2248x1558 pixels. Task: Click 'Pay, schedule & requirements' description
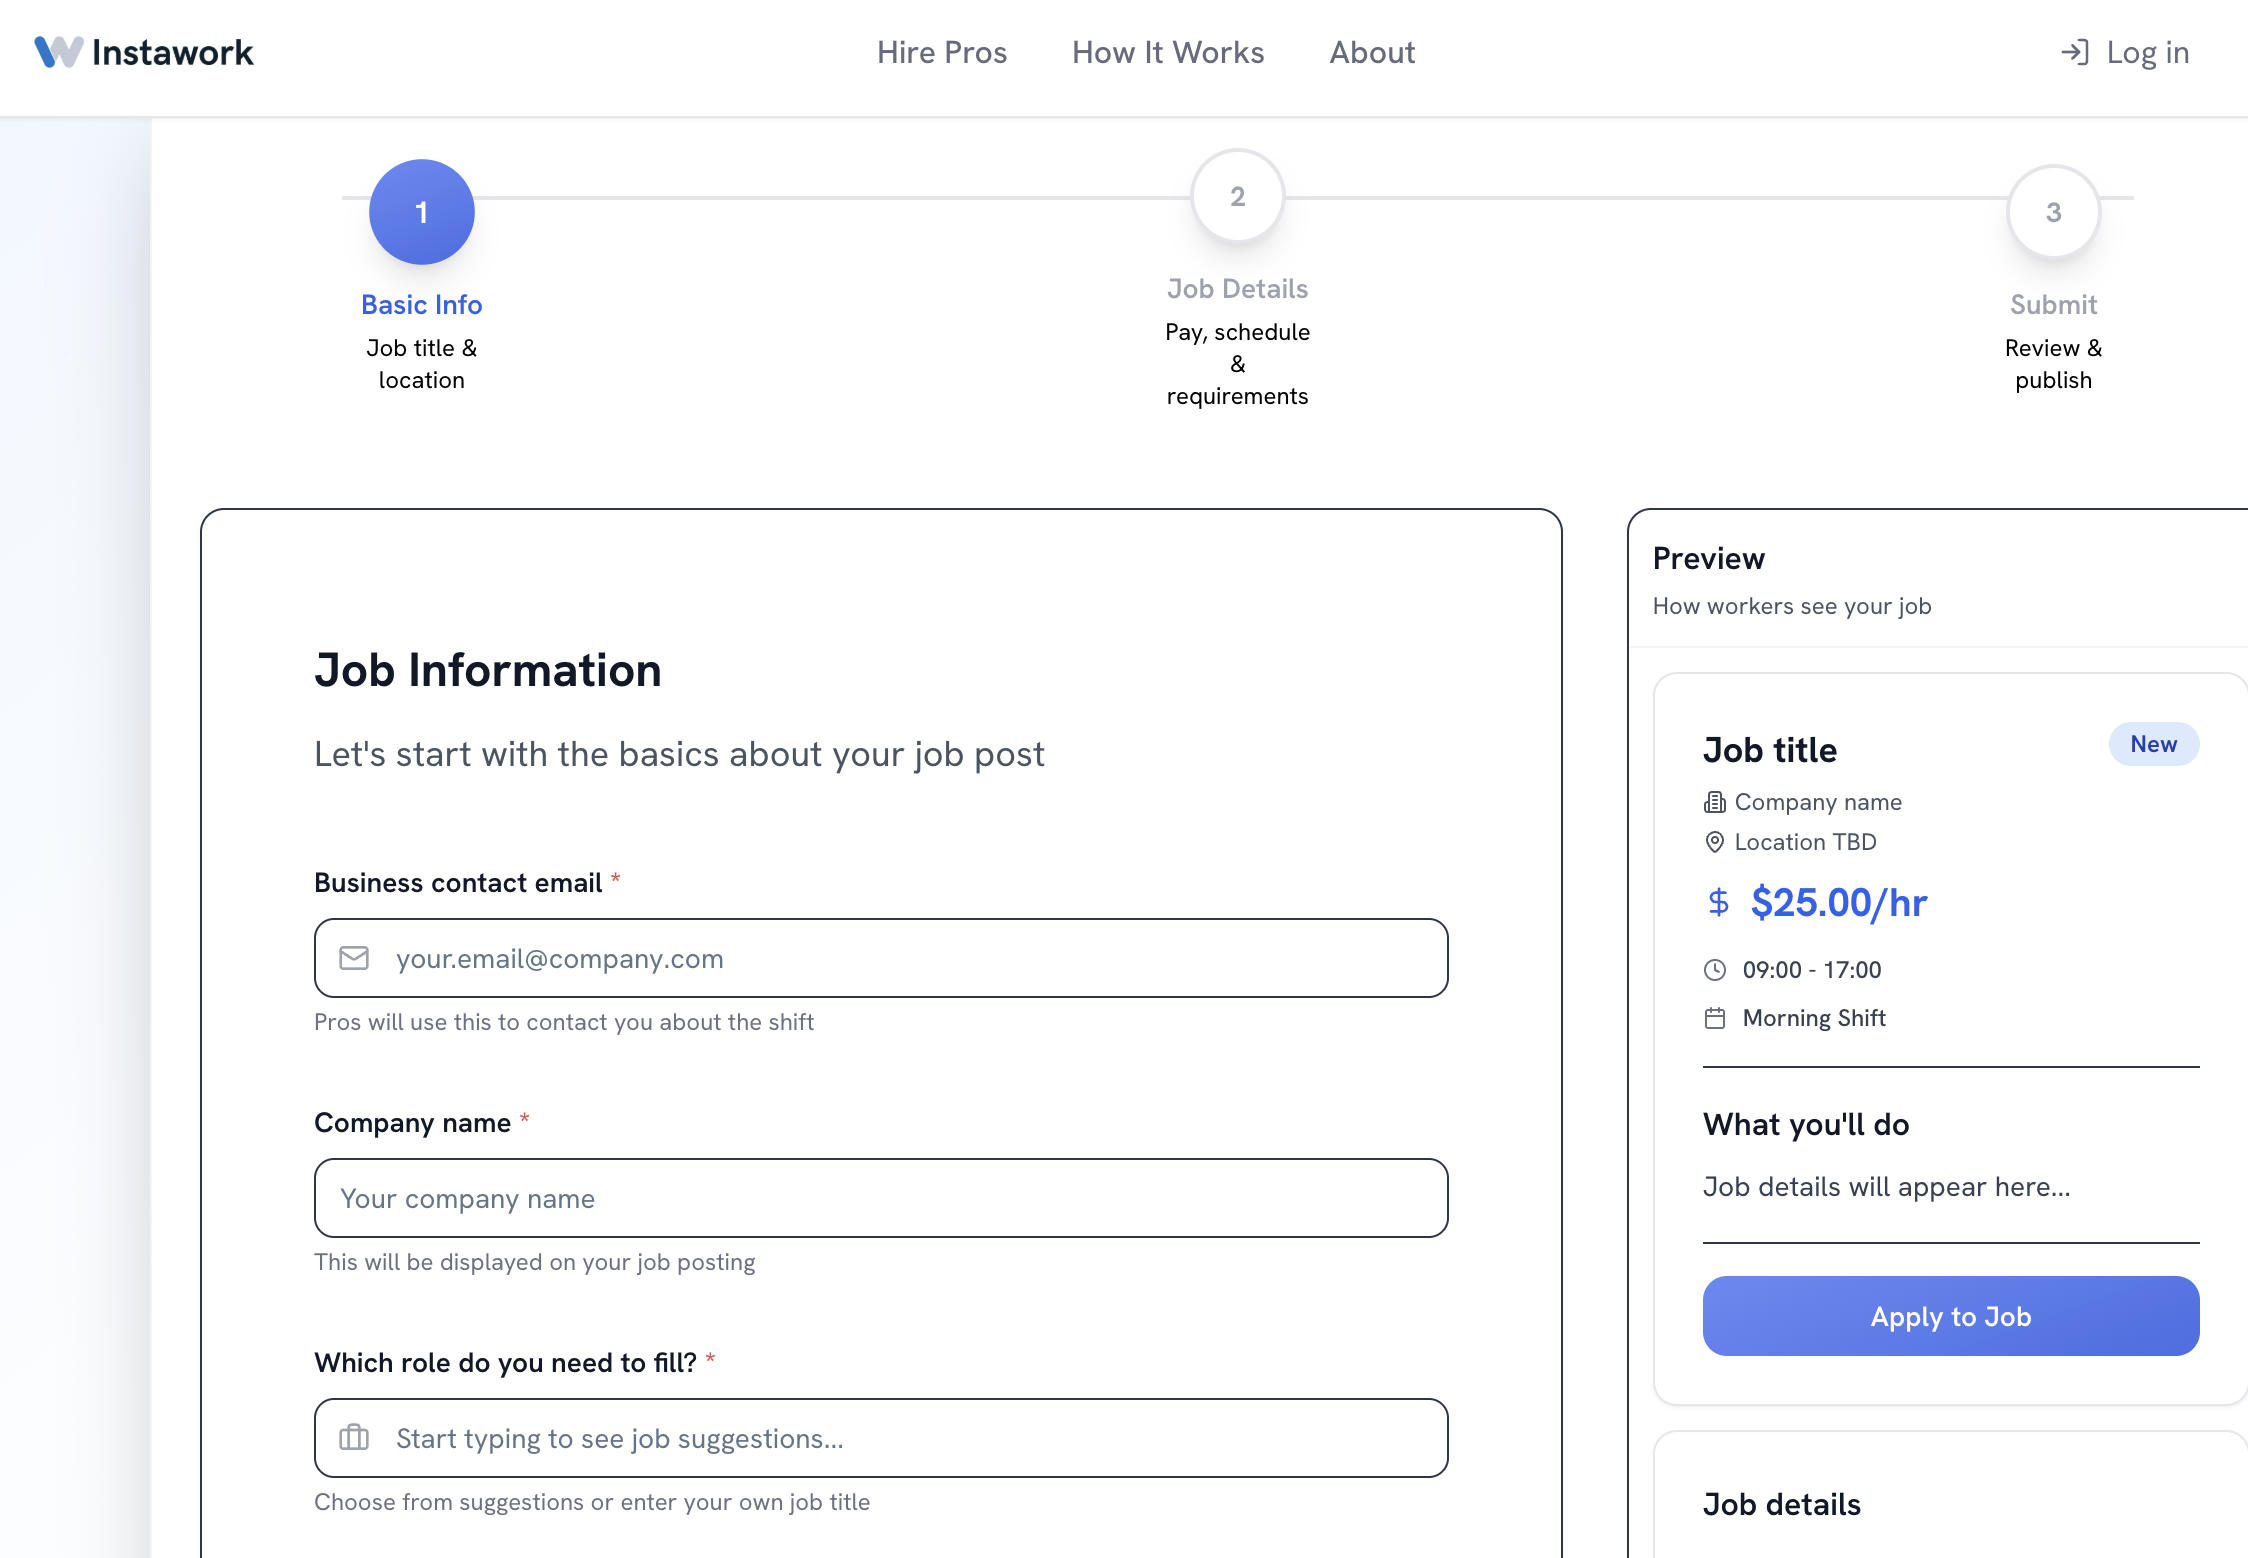(1238, 364)
